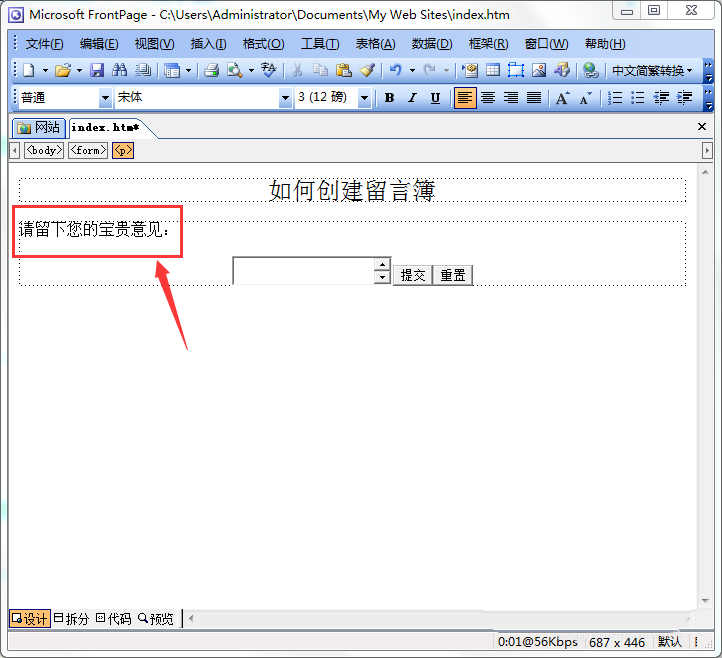Viewport: 722px width, 658px height.
Task: Expand standard toolbar options chevron
Action: click(x=709, y=71)
